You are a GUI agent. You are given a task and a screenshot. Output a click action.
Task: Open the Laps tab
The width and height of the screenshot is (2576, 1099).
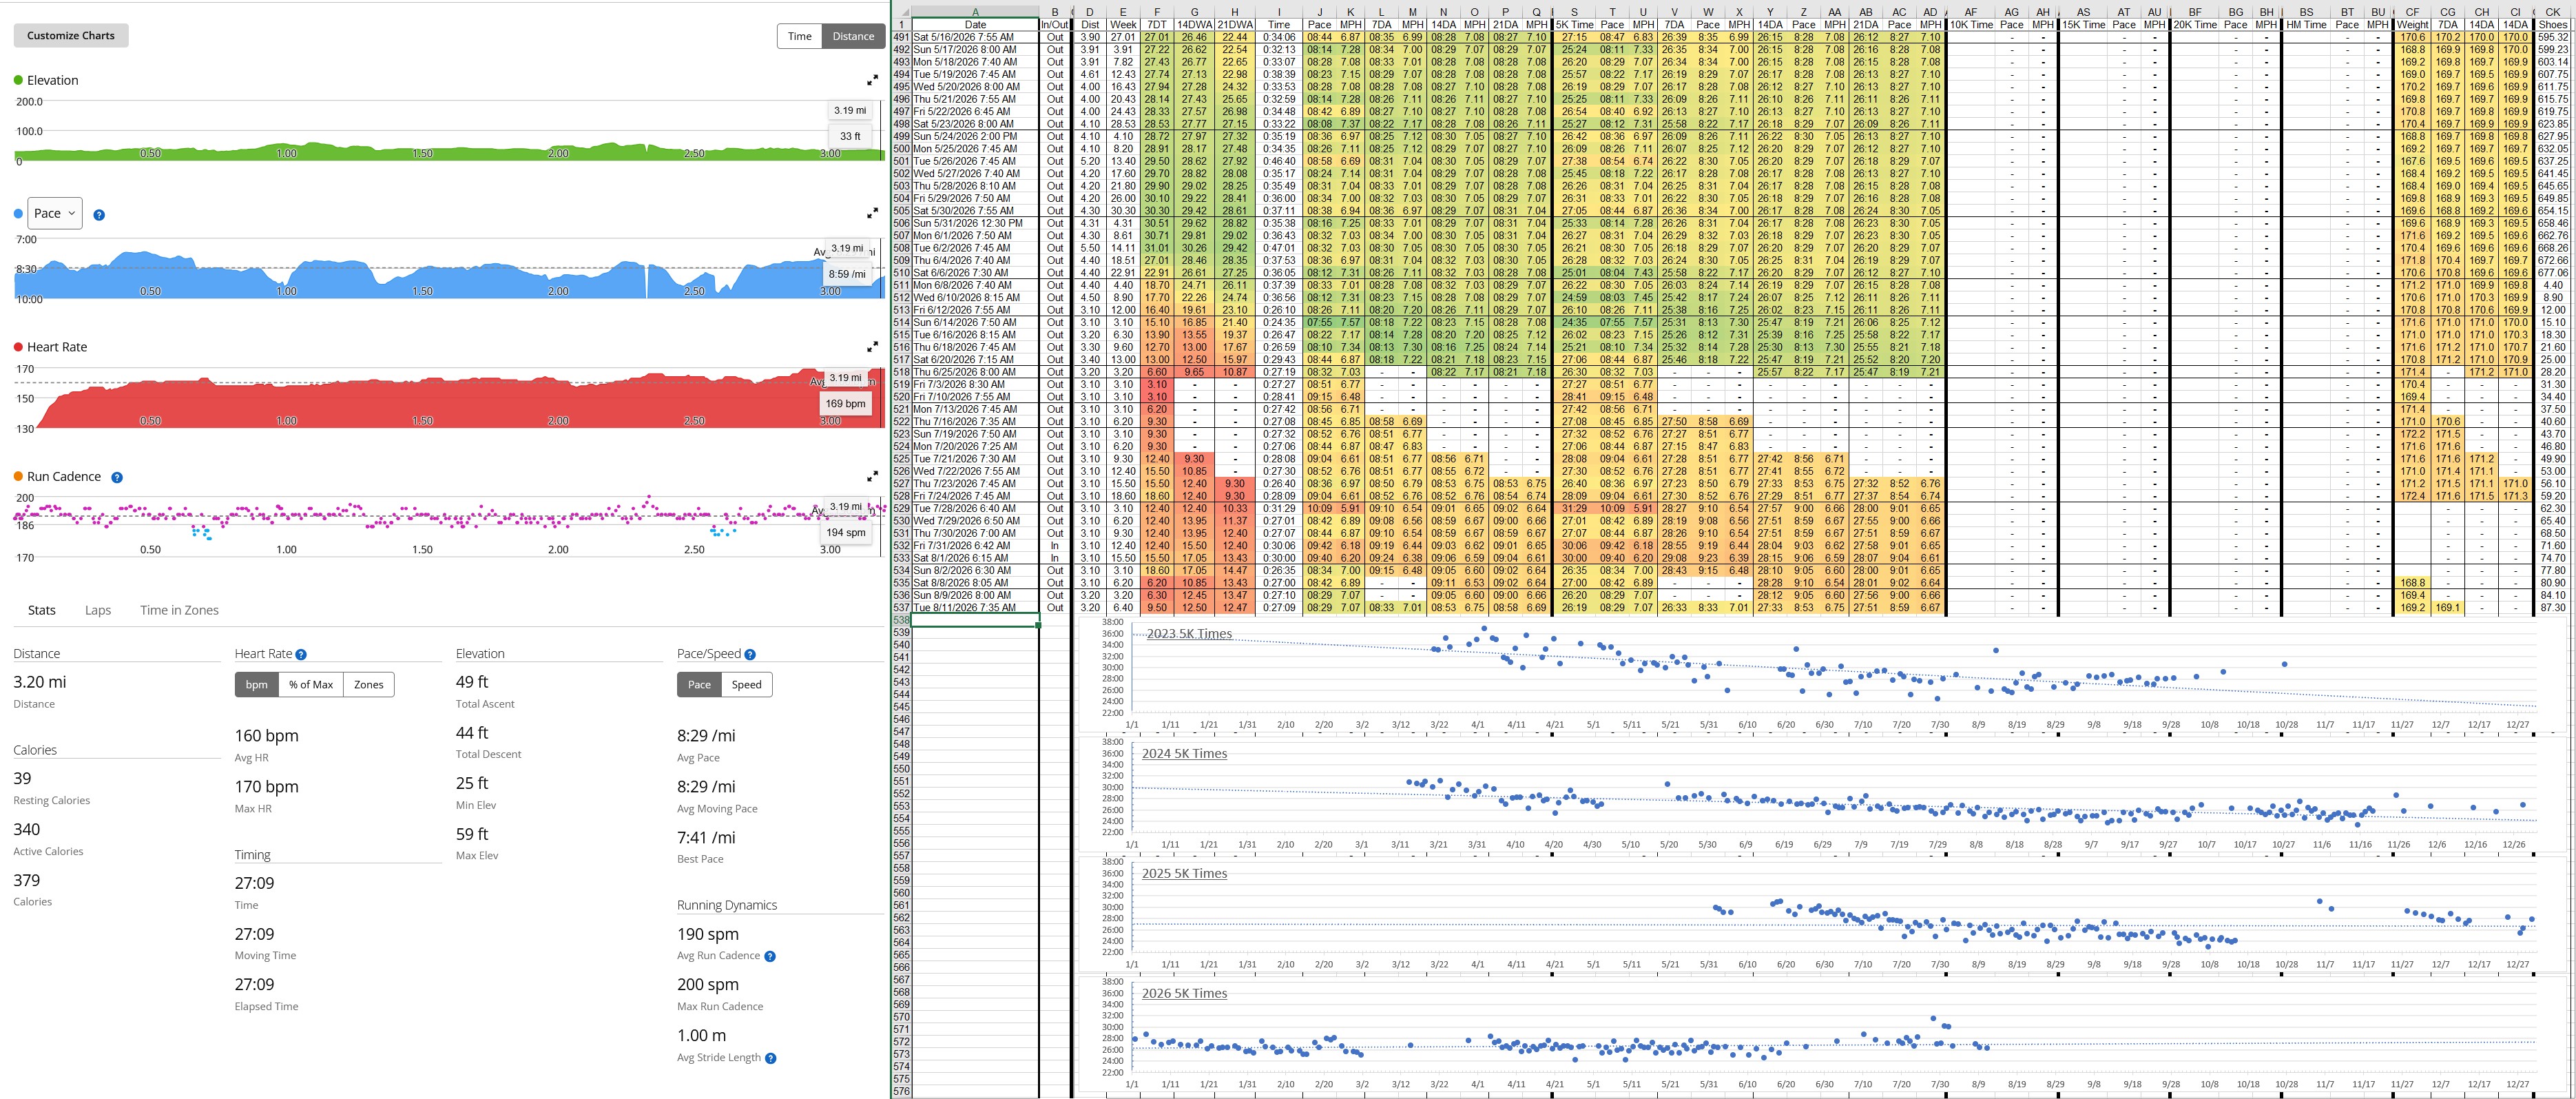coord(98,610)
